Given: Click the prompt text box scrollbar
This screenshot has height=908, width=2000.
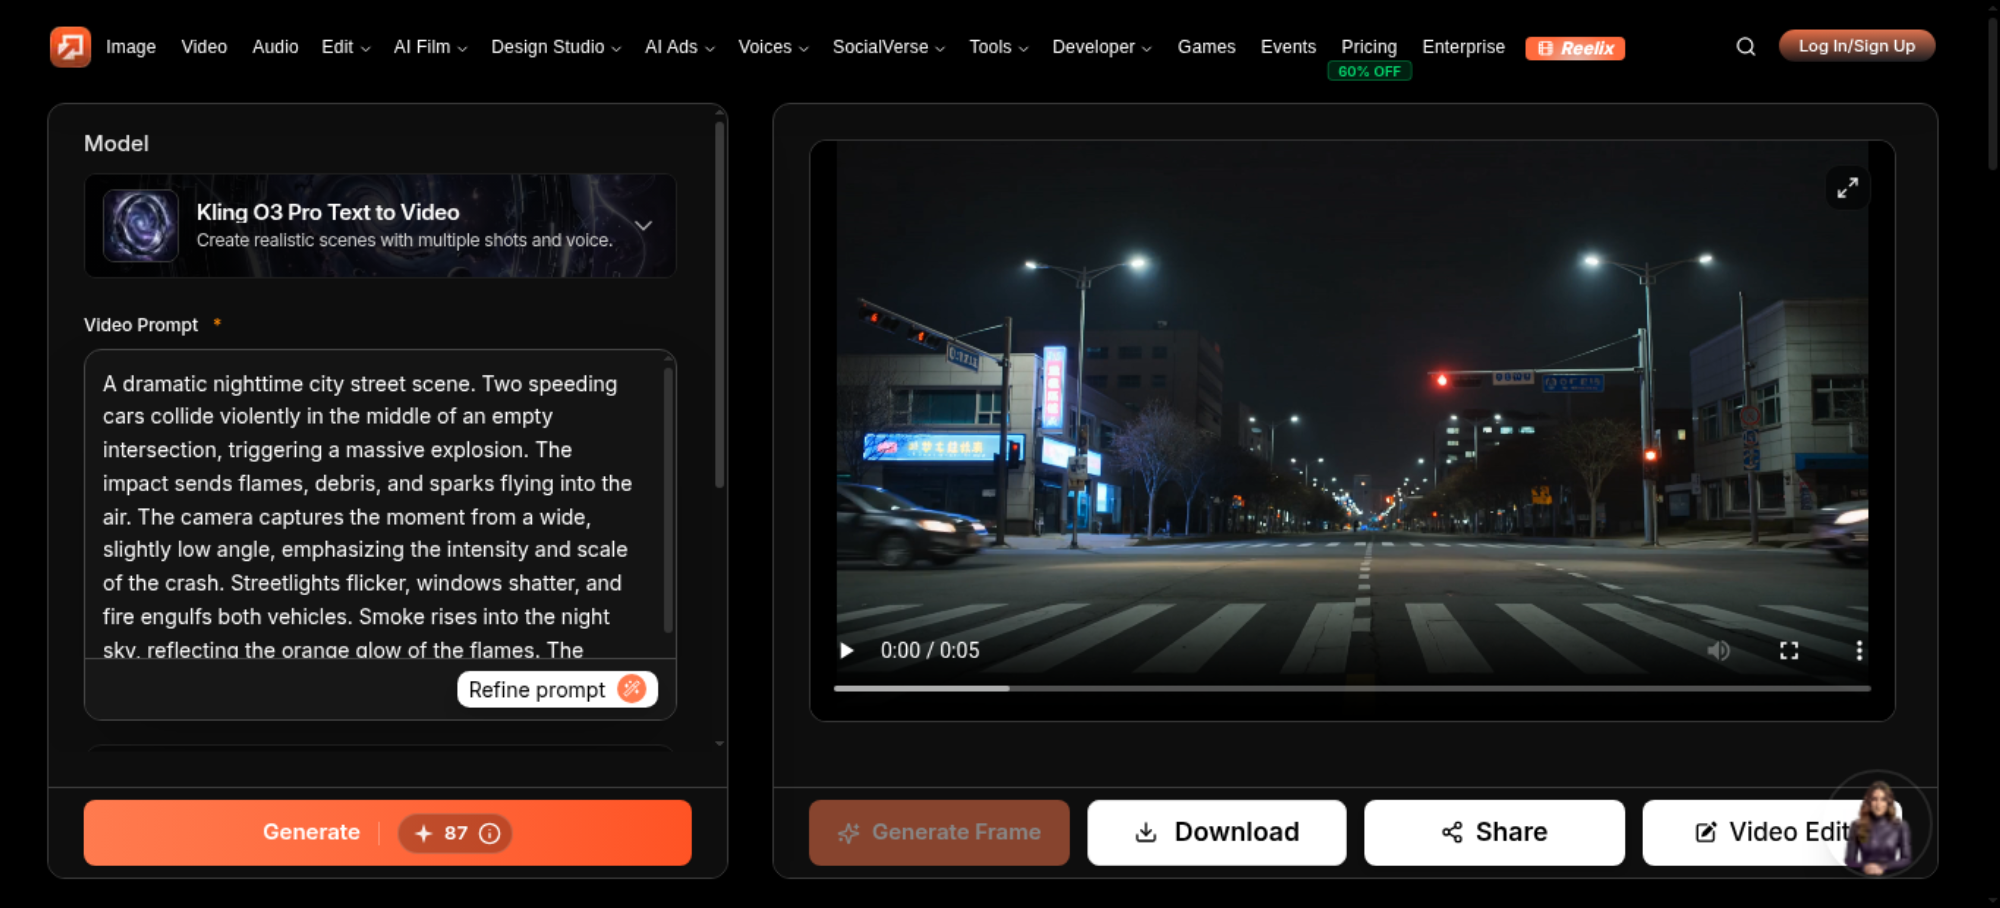Looking at the screenshot, I should (x=668, y=500).
